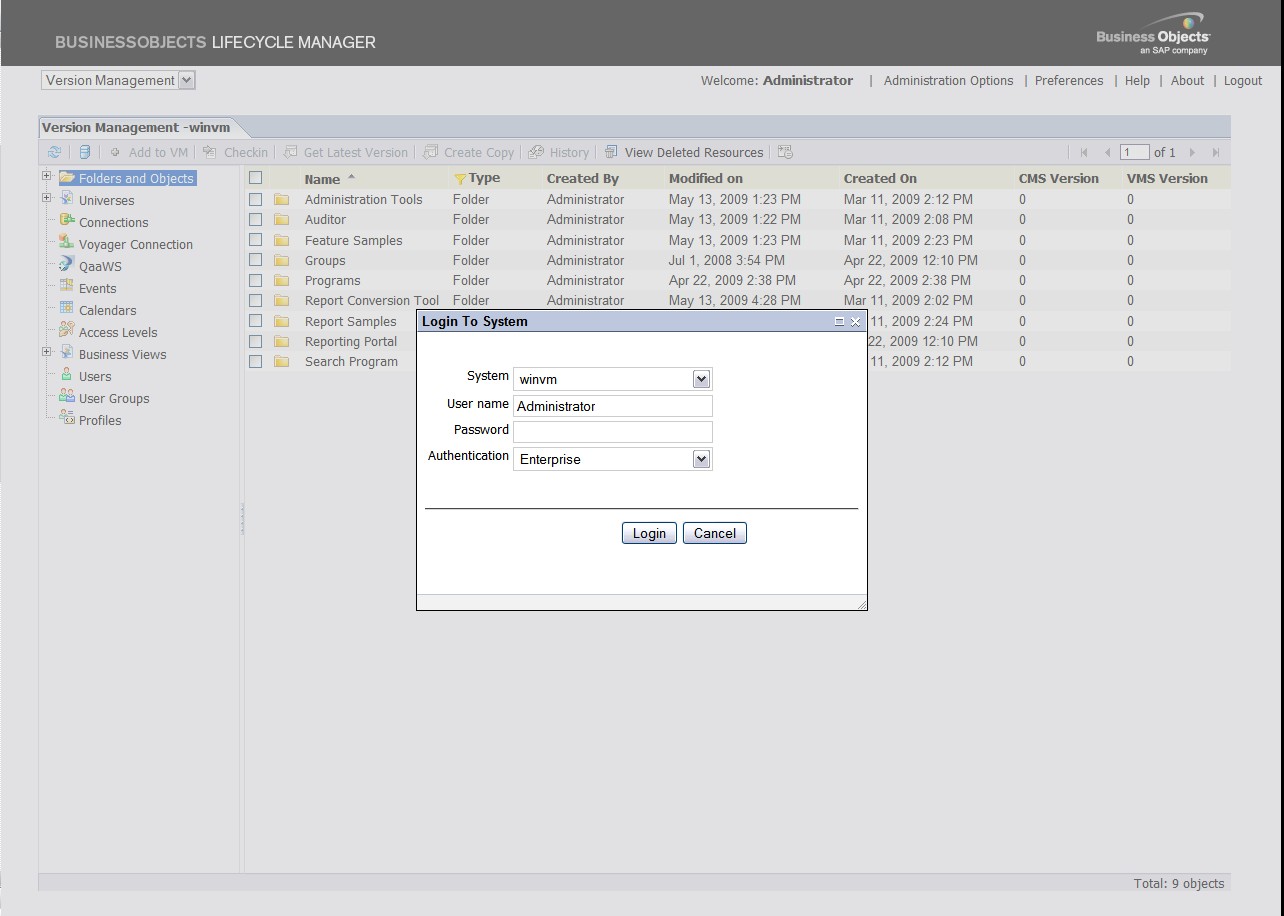The width and height of the screenshot is (1284, 916).
Task: Select User Groups in the tree
Action: pos(114,398)
